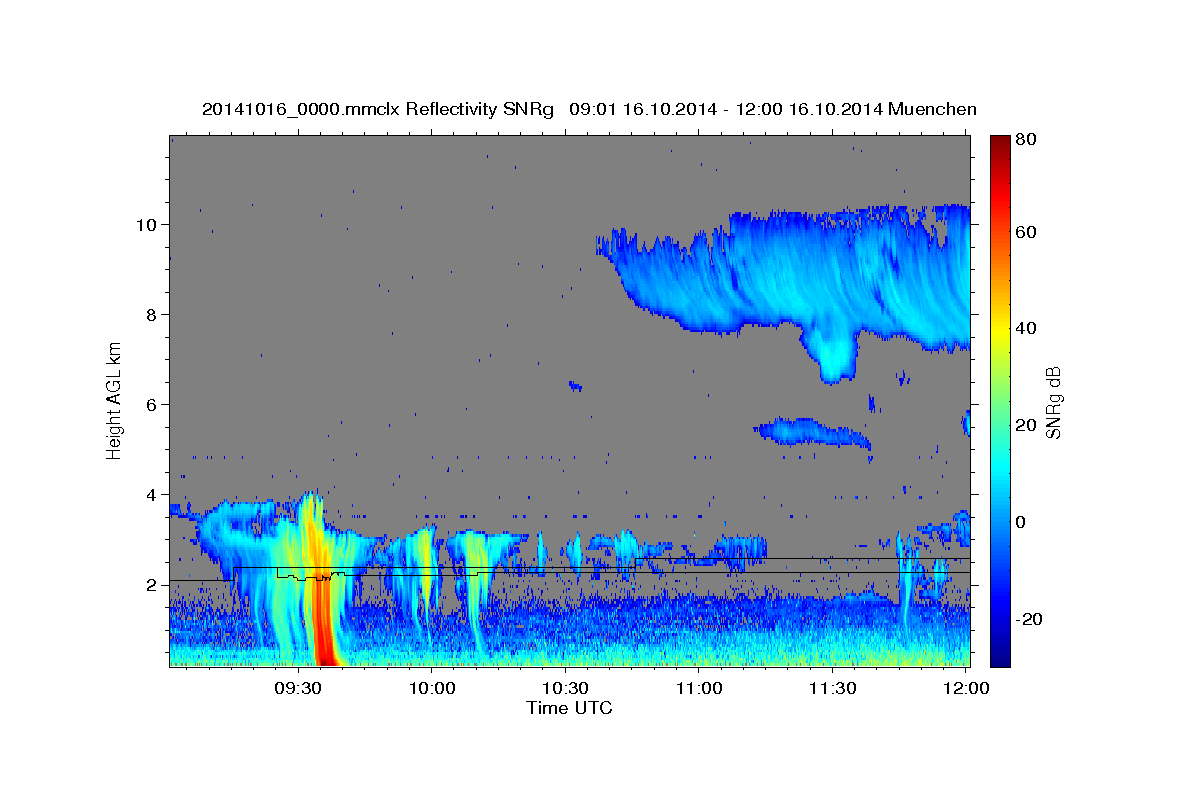Screen dimensions: 1200x800
Task: Click the colorbar value -20
Action: 1029,619
